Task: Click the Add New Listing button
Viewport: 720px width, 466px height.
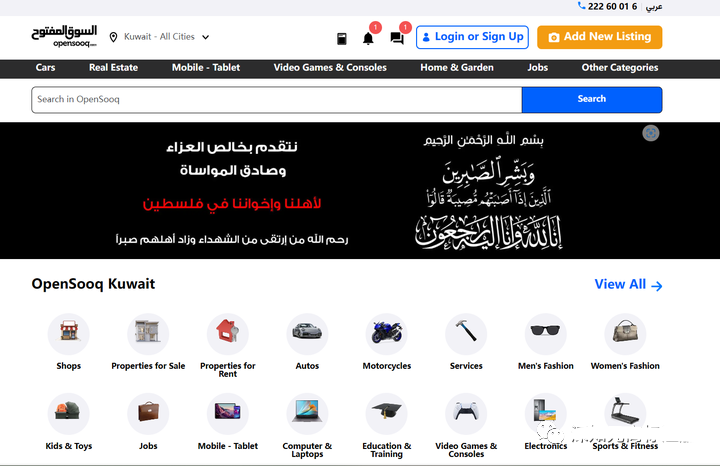Action: (x=600, y=37)
